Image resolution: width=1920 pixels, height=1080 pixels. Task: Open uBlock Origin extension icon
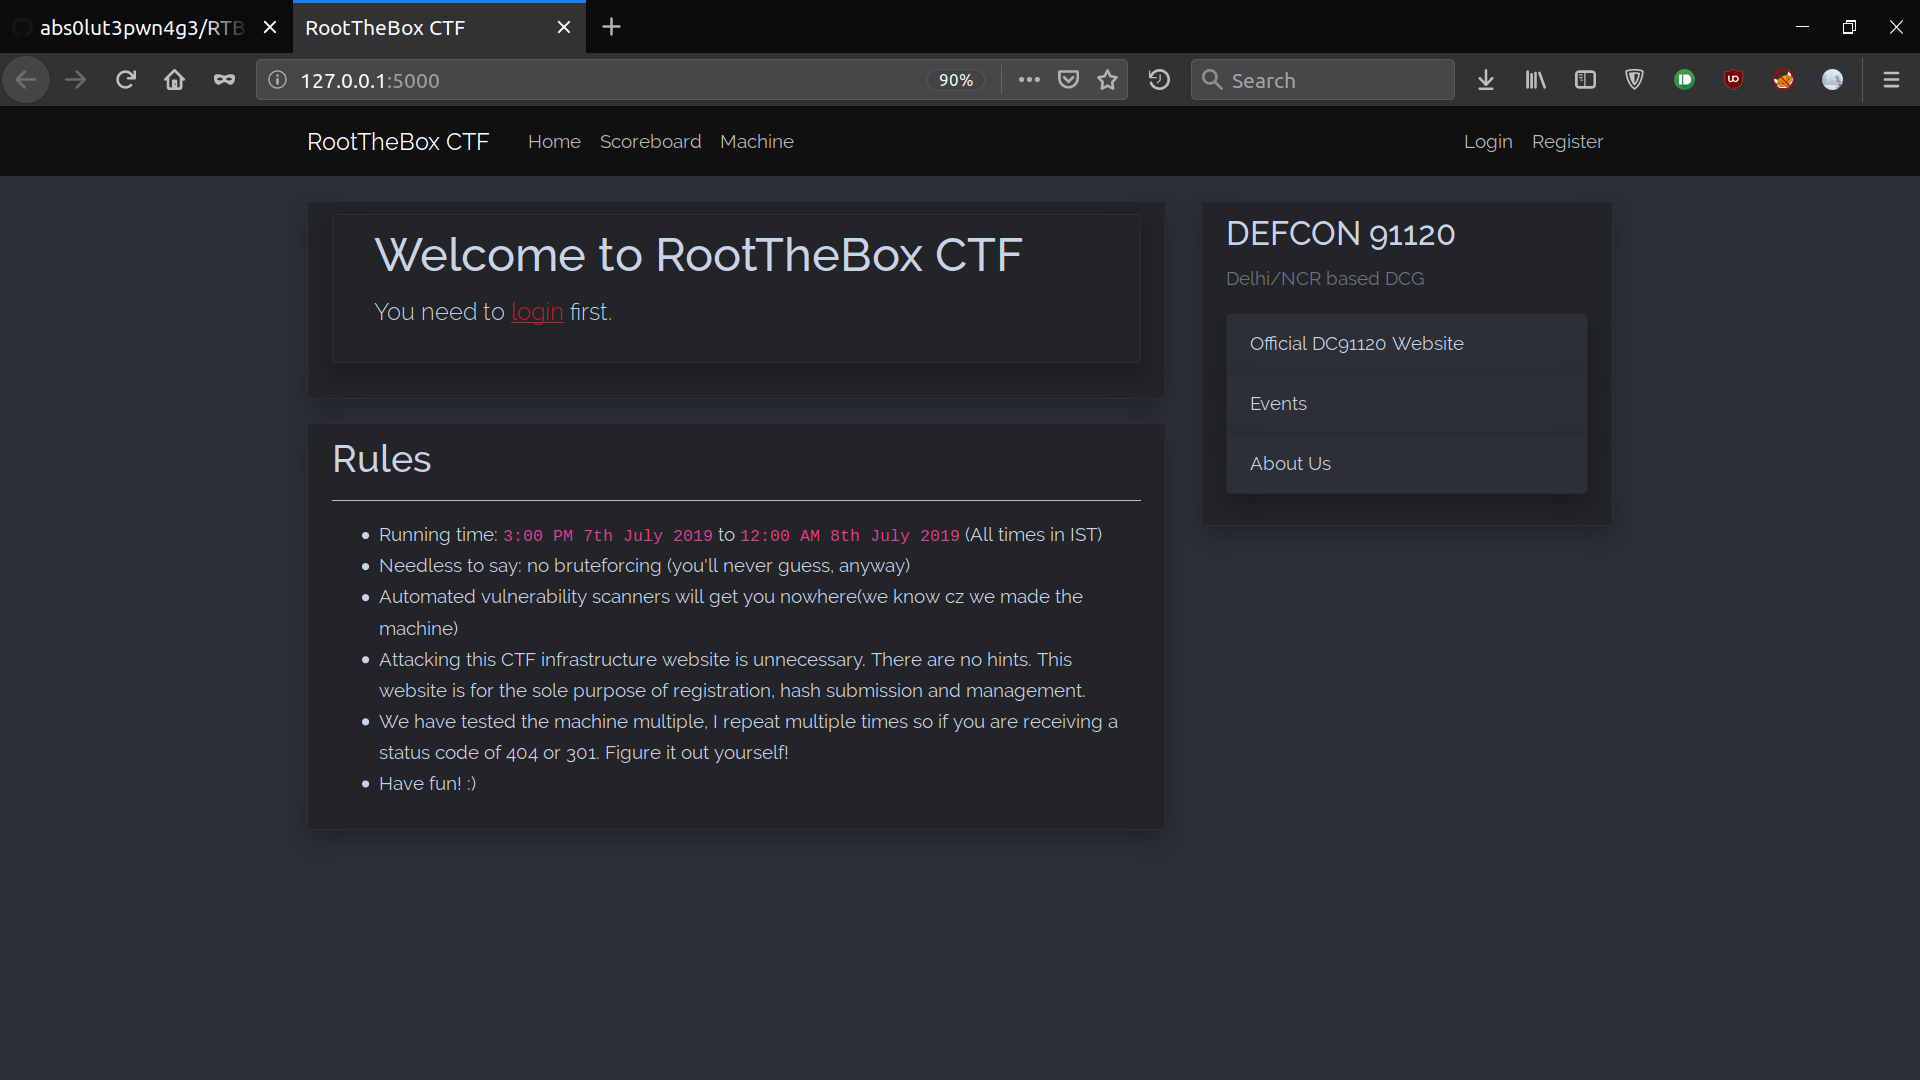click(1733, 80)
